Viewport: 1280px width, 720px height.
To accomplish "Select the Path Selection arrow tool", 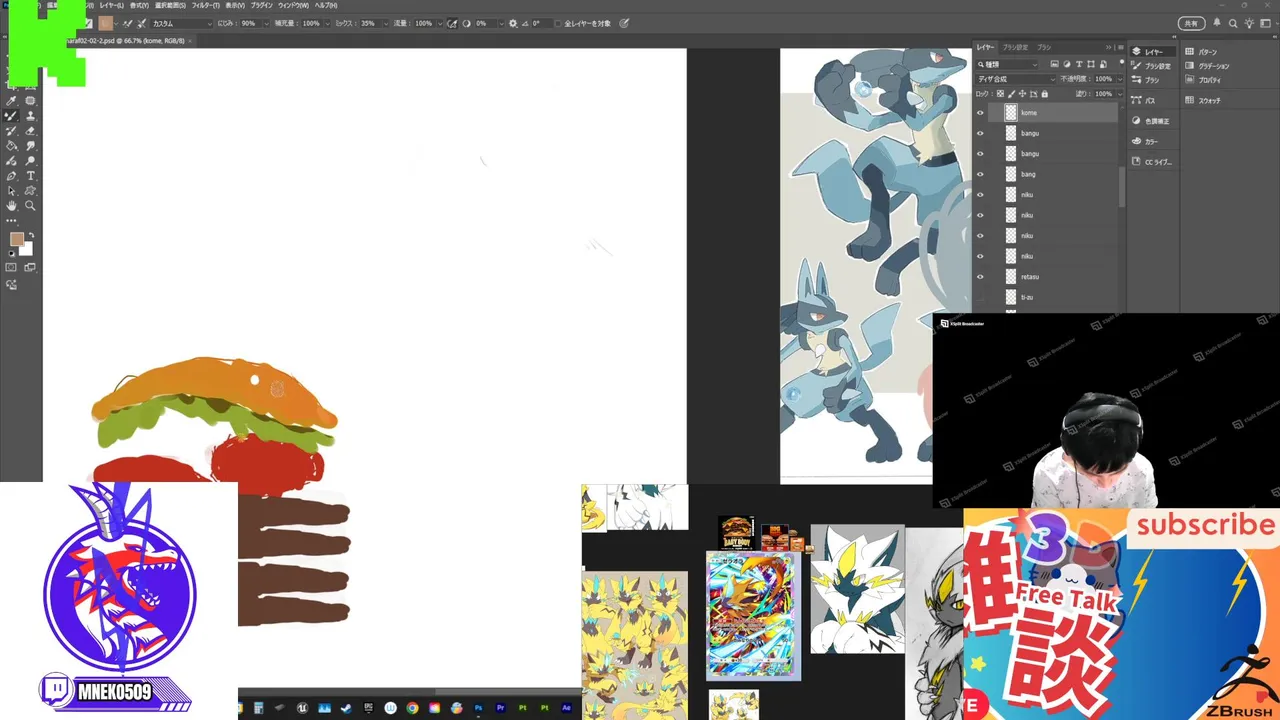I will (x=11, y=191).
